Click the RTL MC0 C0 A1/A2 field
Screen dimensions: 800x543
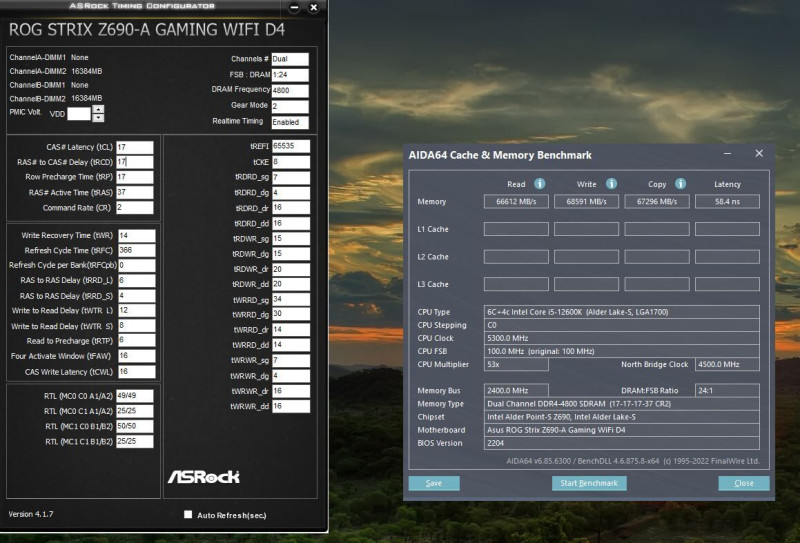(x=135, y=396)
